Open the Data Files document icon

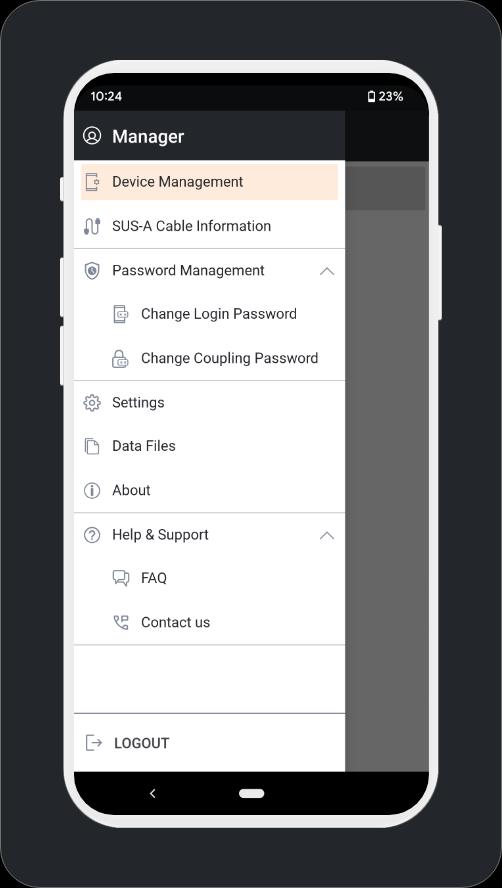click(x=92, y=446)
